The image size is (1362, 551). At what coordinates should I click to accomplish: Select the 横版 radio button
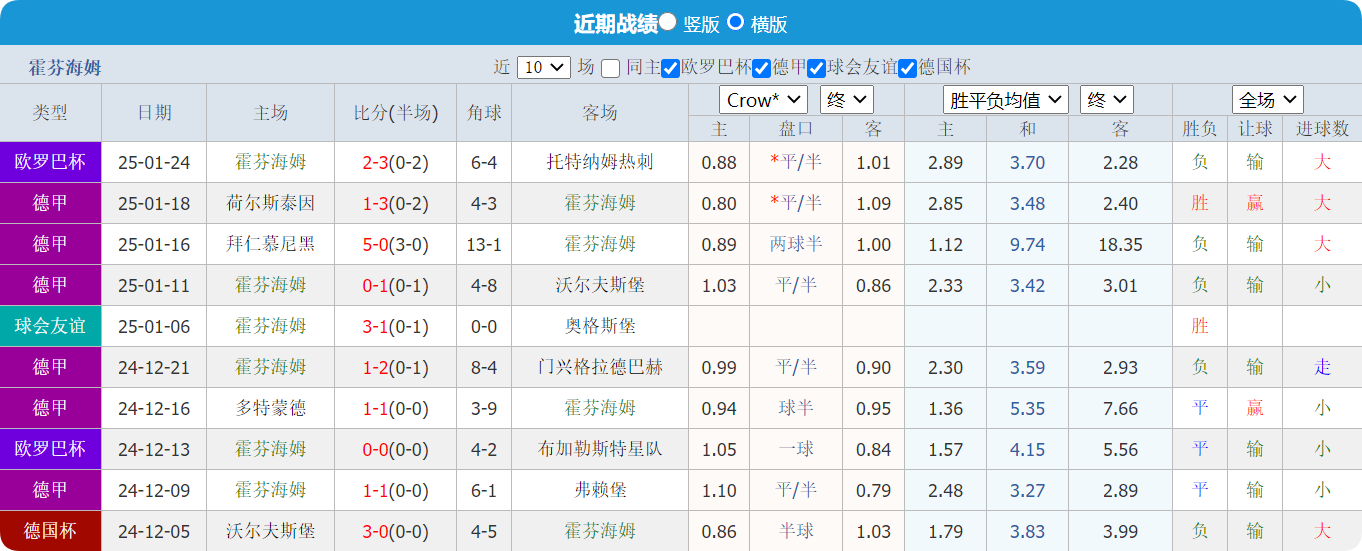(x=735, y=22)
